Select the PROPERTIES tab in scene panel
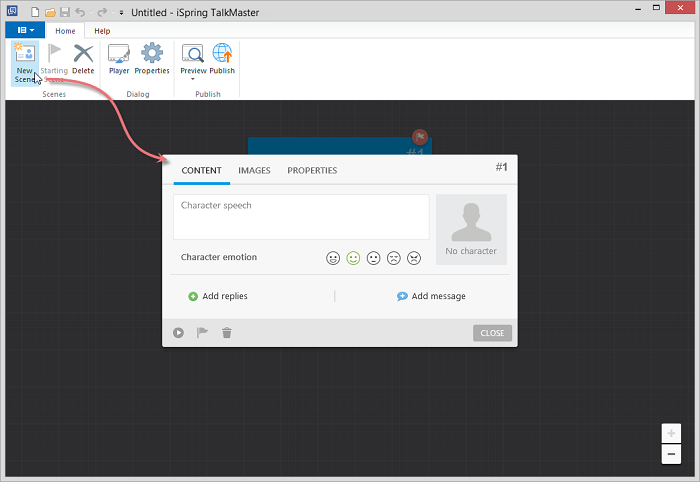The image size is (700, 482). coord(312,170)
